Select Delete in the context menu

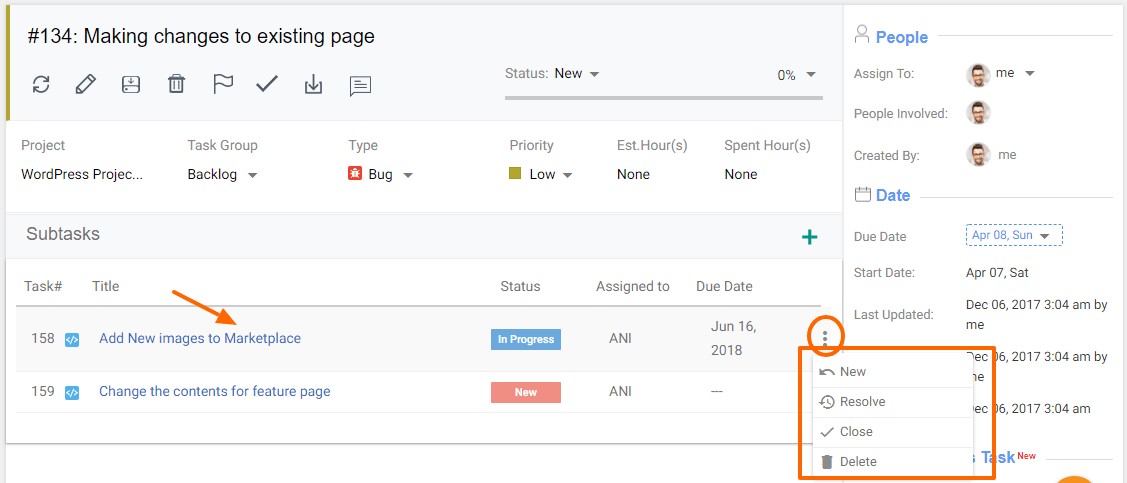[893, 461]
